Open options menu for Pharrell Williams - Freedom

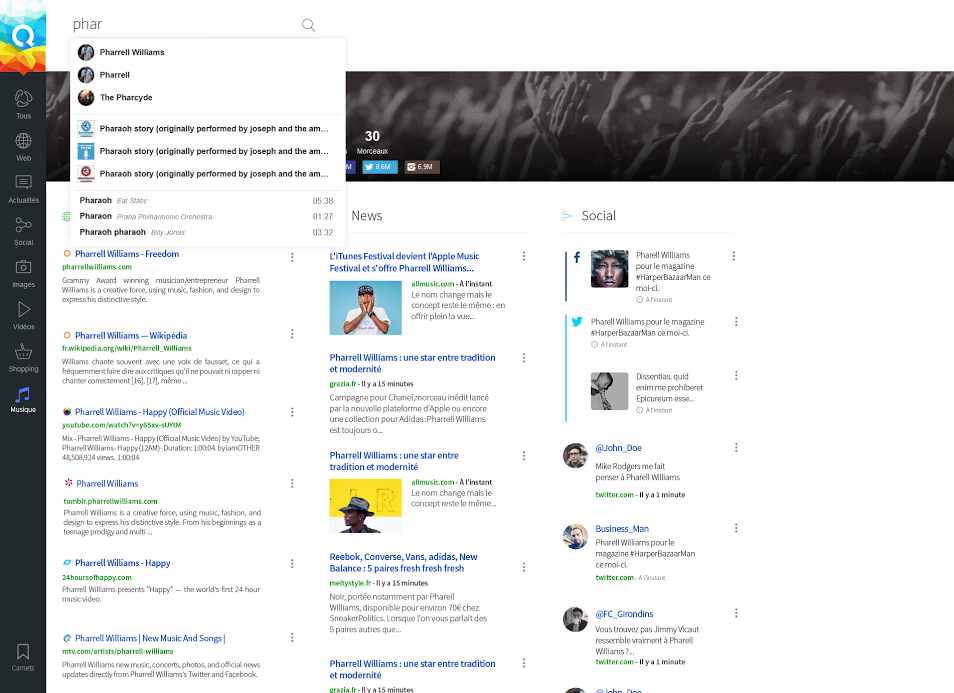[x=292, y=257]
